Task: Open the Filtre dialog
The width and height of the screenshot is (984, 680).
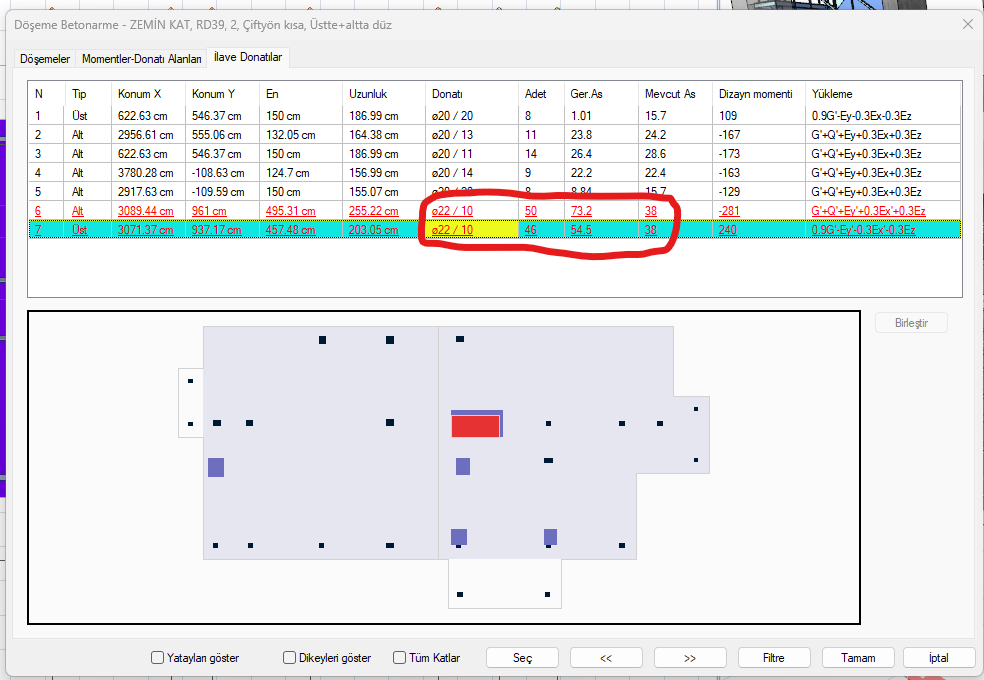Action: click(773, 658)
